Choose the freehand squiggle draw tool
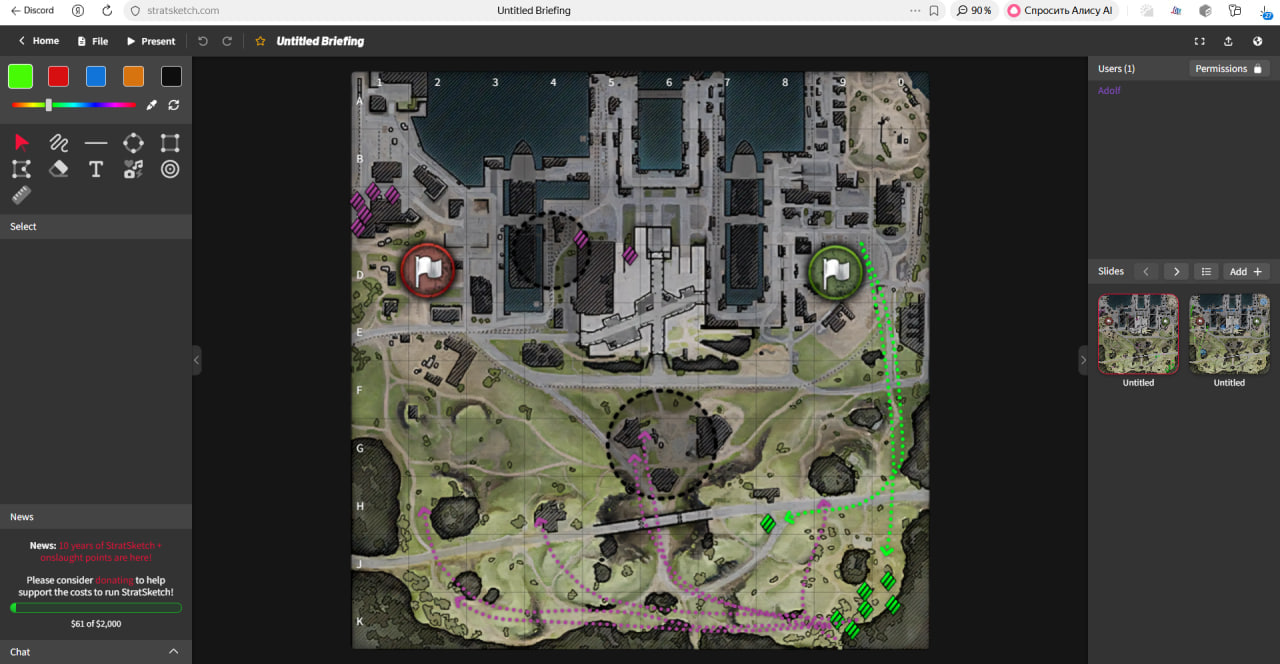The width and height of the screenshot is (1280, 664). 59,142
